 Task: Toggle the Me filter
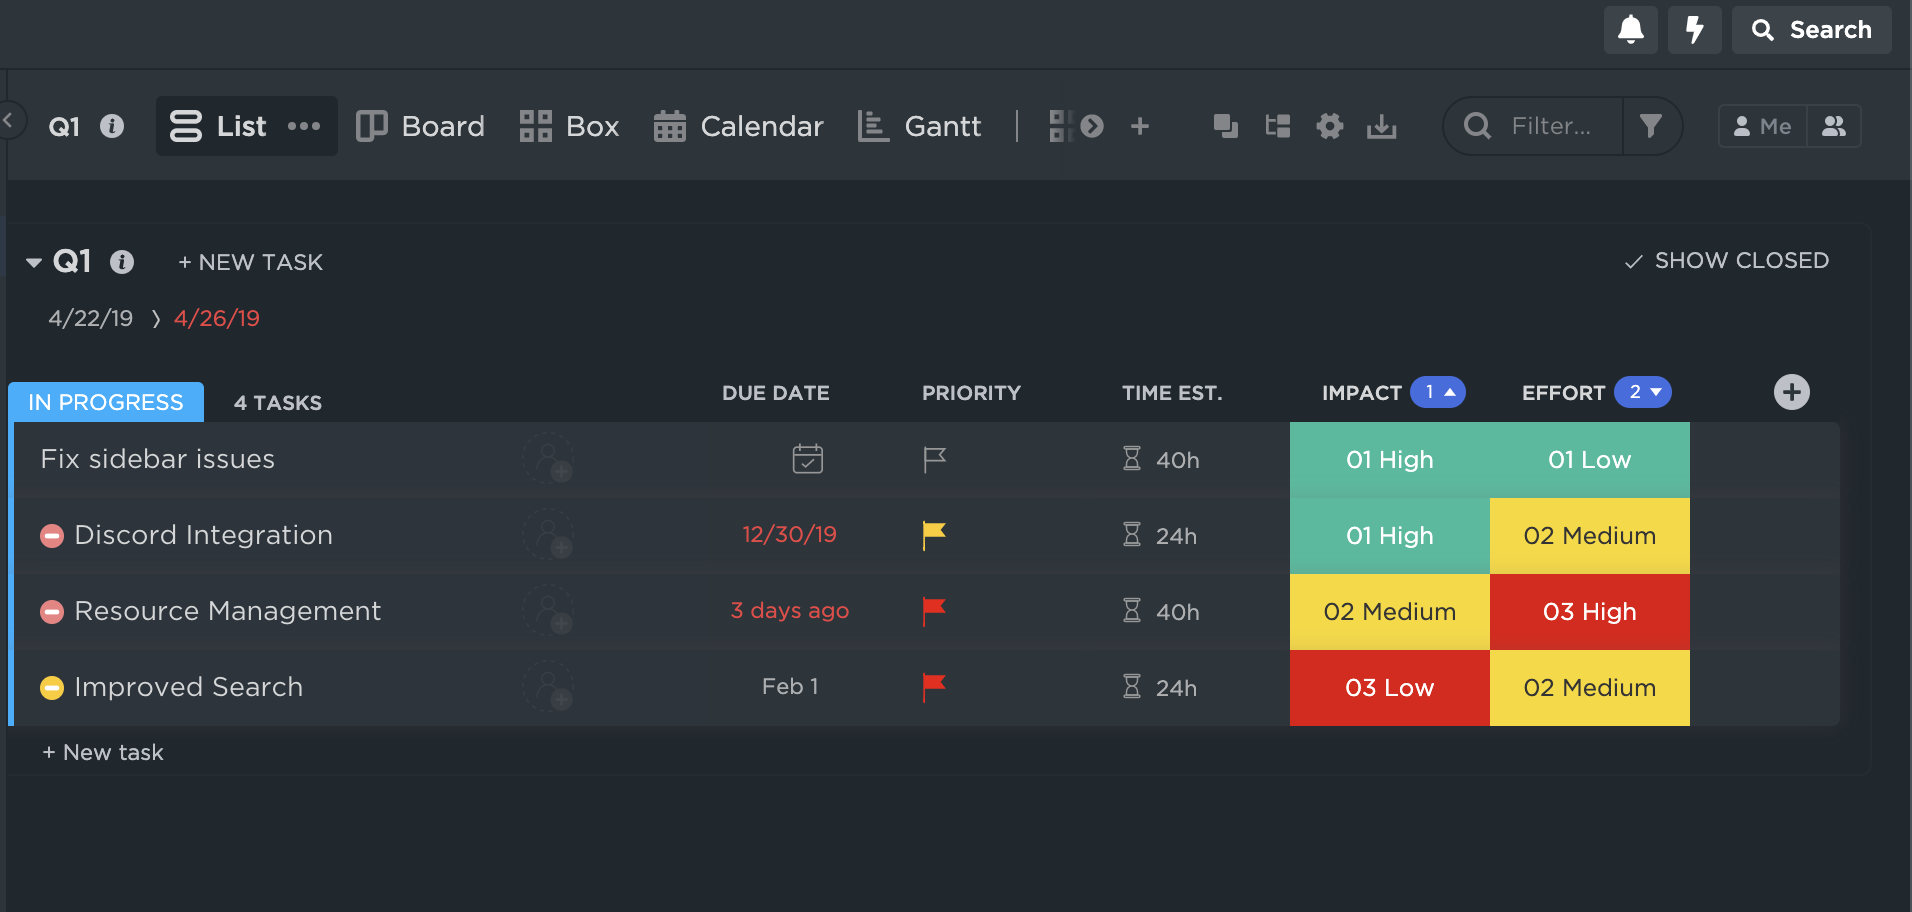click(x=1762, y=126)
